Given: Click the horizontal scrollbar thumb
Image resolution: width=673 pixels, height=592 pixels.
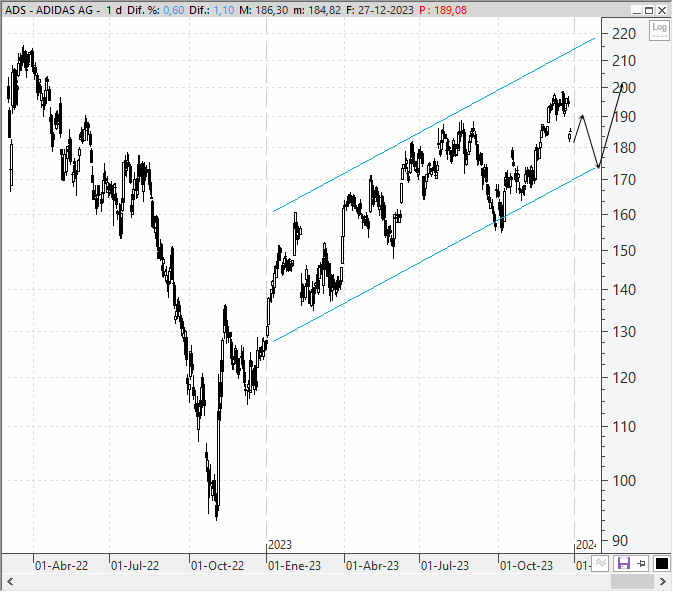Looking at the screenshot, I should point(632,582).
